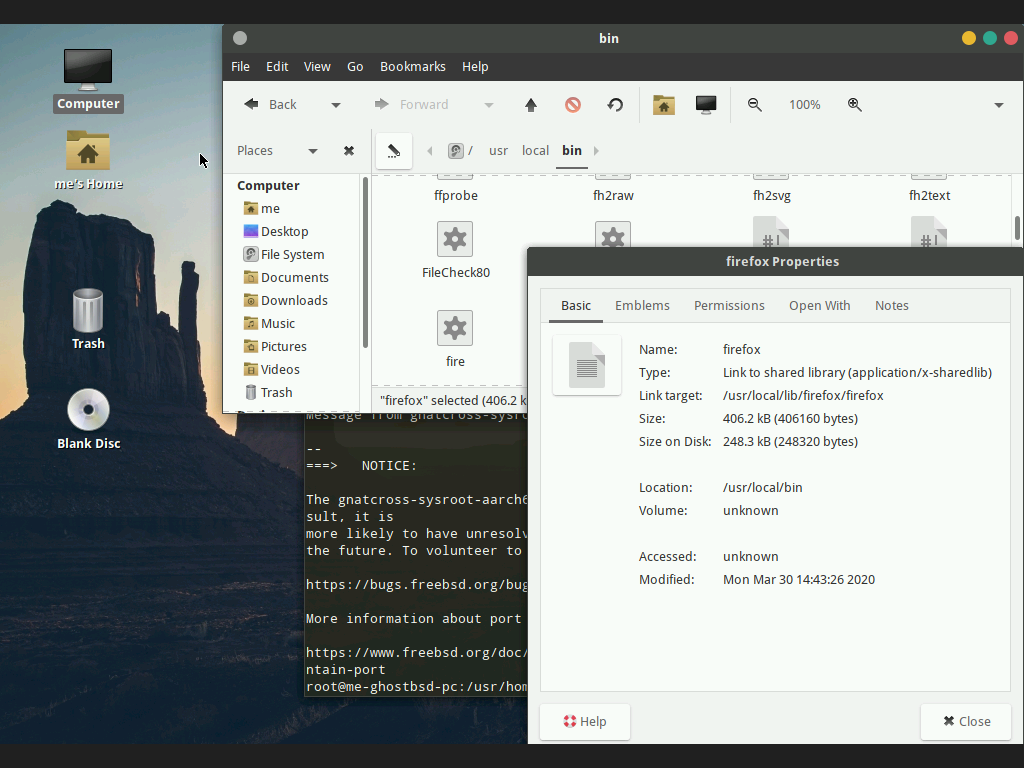The height and width of the screenshot is (768, 1024).
Task: Close the Places sidebar pane
Action: tap(349, 151)
